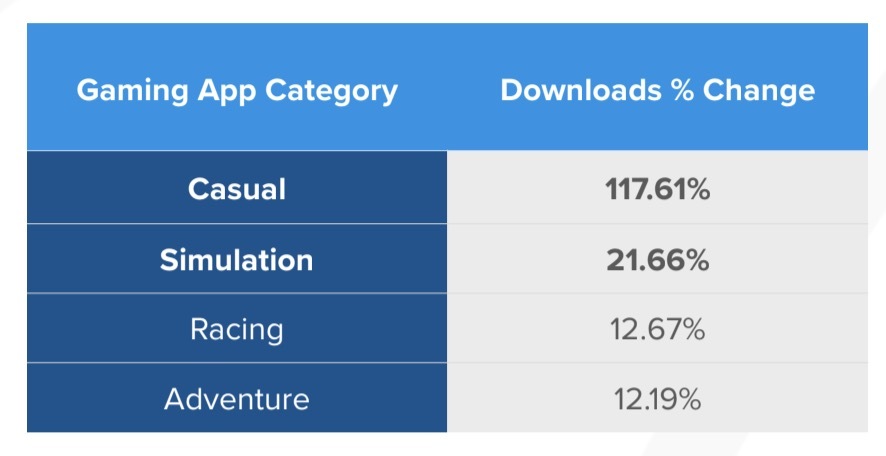This screenshot has width=886, height=456.
Task: Click the percent sign after 21.66
Action: click(697, 260)
